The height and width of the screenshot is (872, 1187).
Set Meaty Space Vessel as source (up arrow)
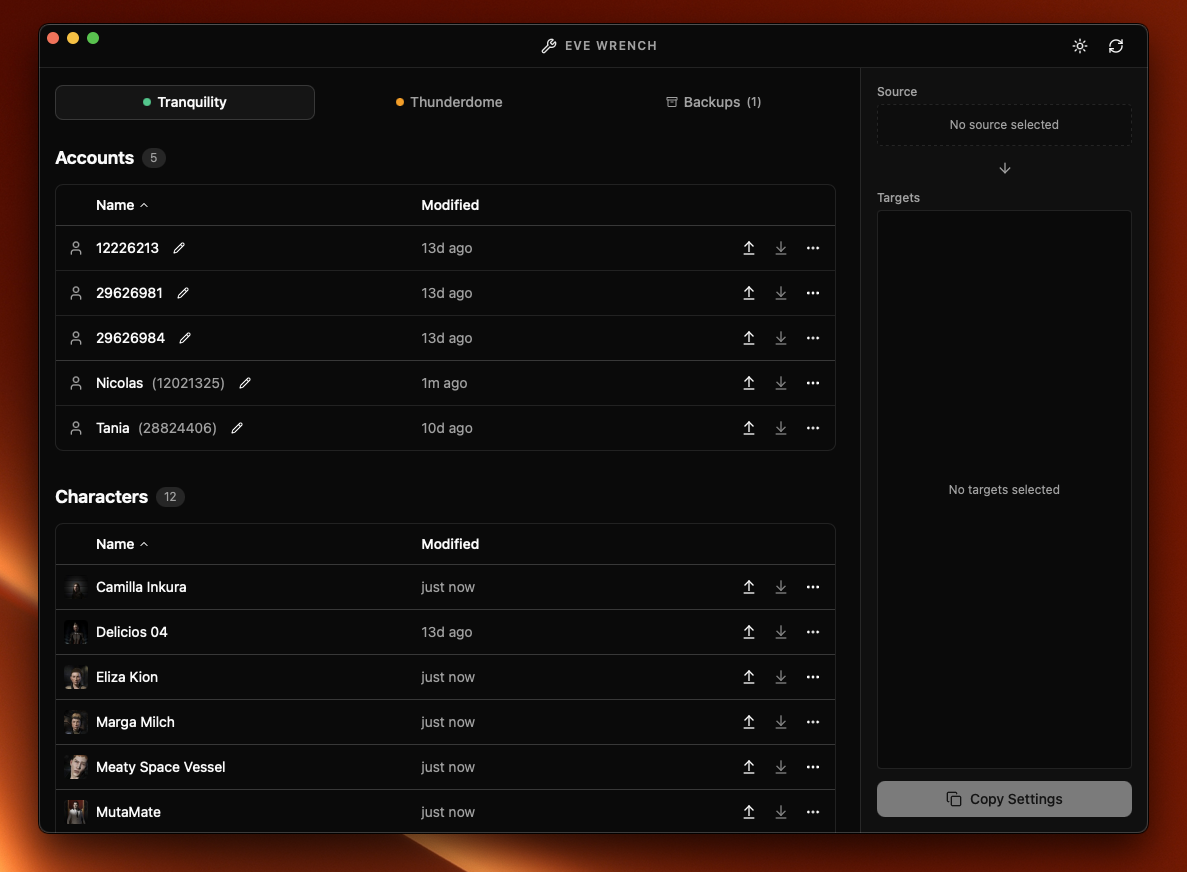click(749, 768)
